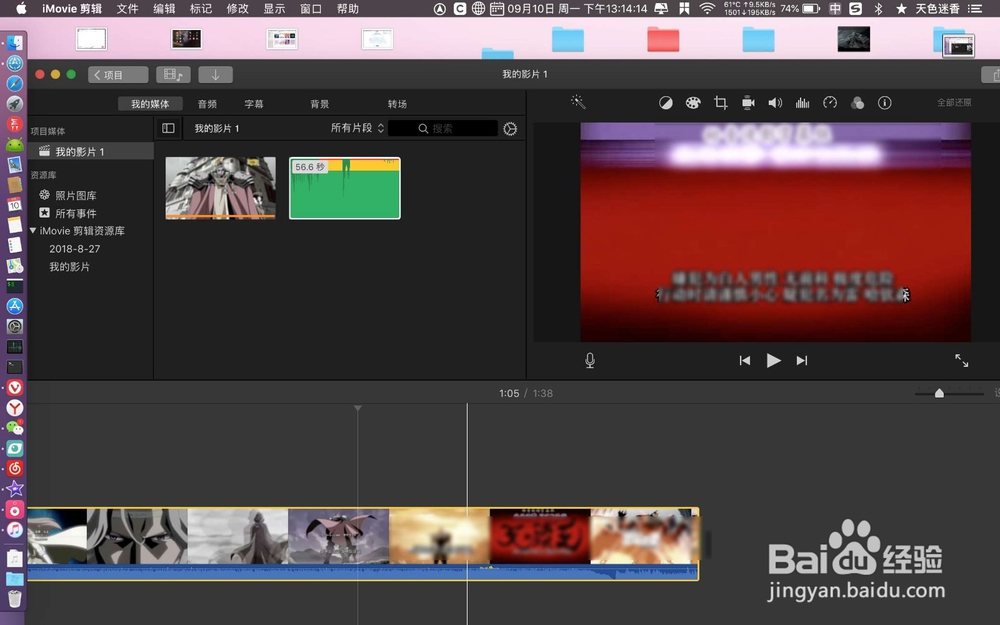Click the timeline playhead marker triangle

[358, 408]
